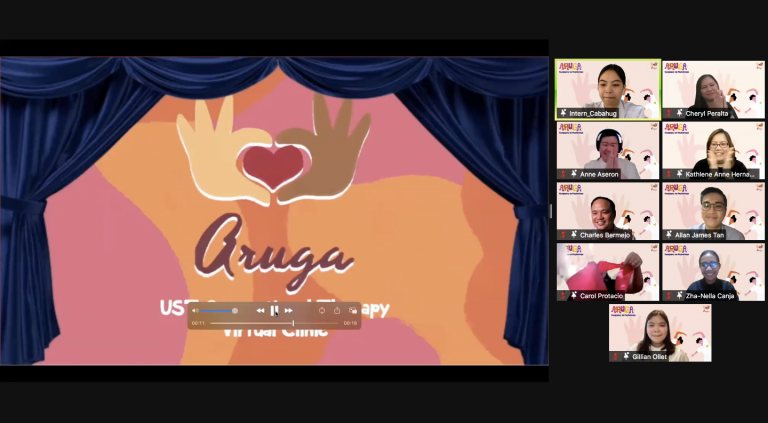Click the divider handle between video and gallery
The image size is (768, 423).
coord(552,211)
